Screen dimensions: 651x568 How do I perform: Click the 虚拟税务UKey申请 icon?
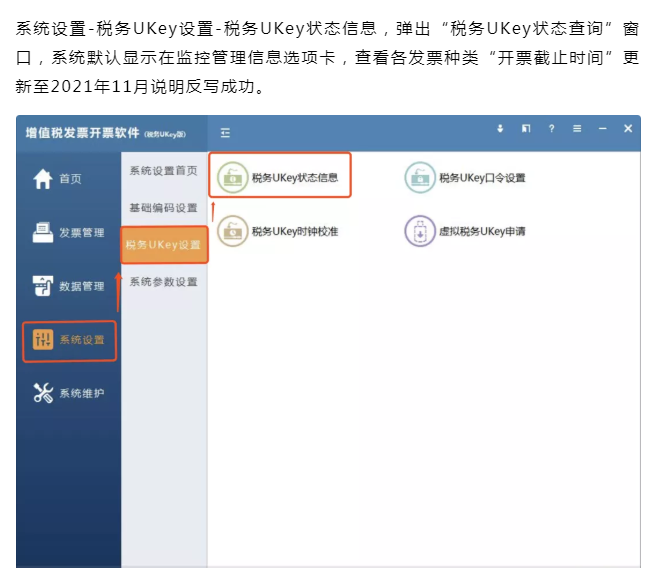(419, 231)
